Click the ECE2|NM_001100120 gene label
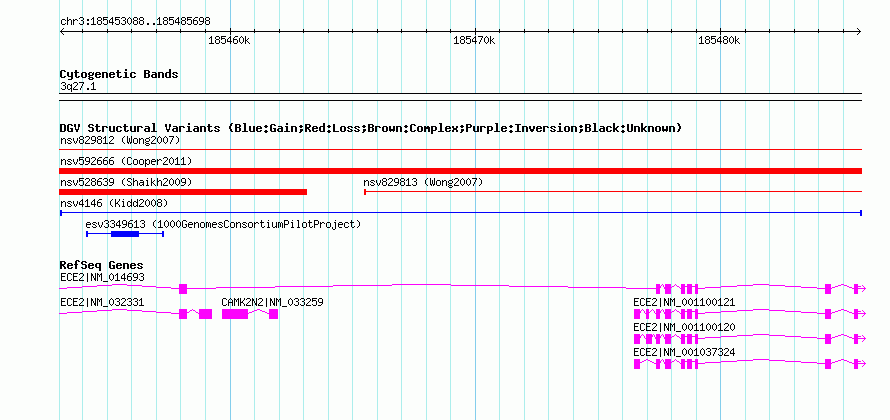The width and height of the screenshot is (890, 420). (x=684, y=327)
